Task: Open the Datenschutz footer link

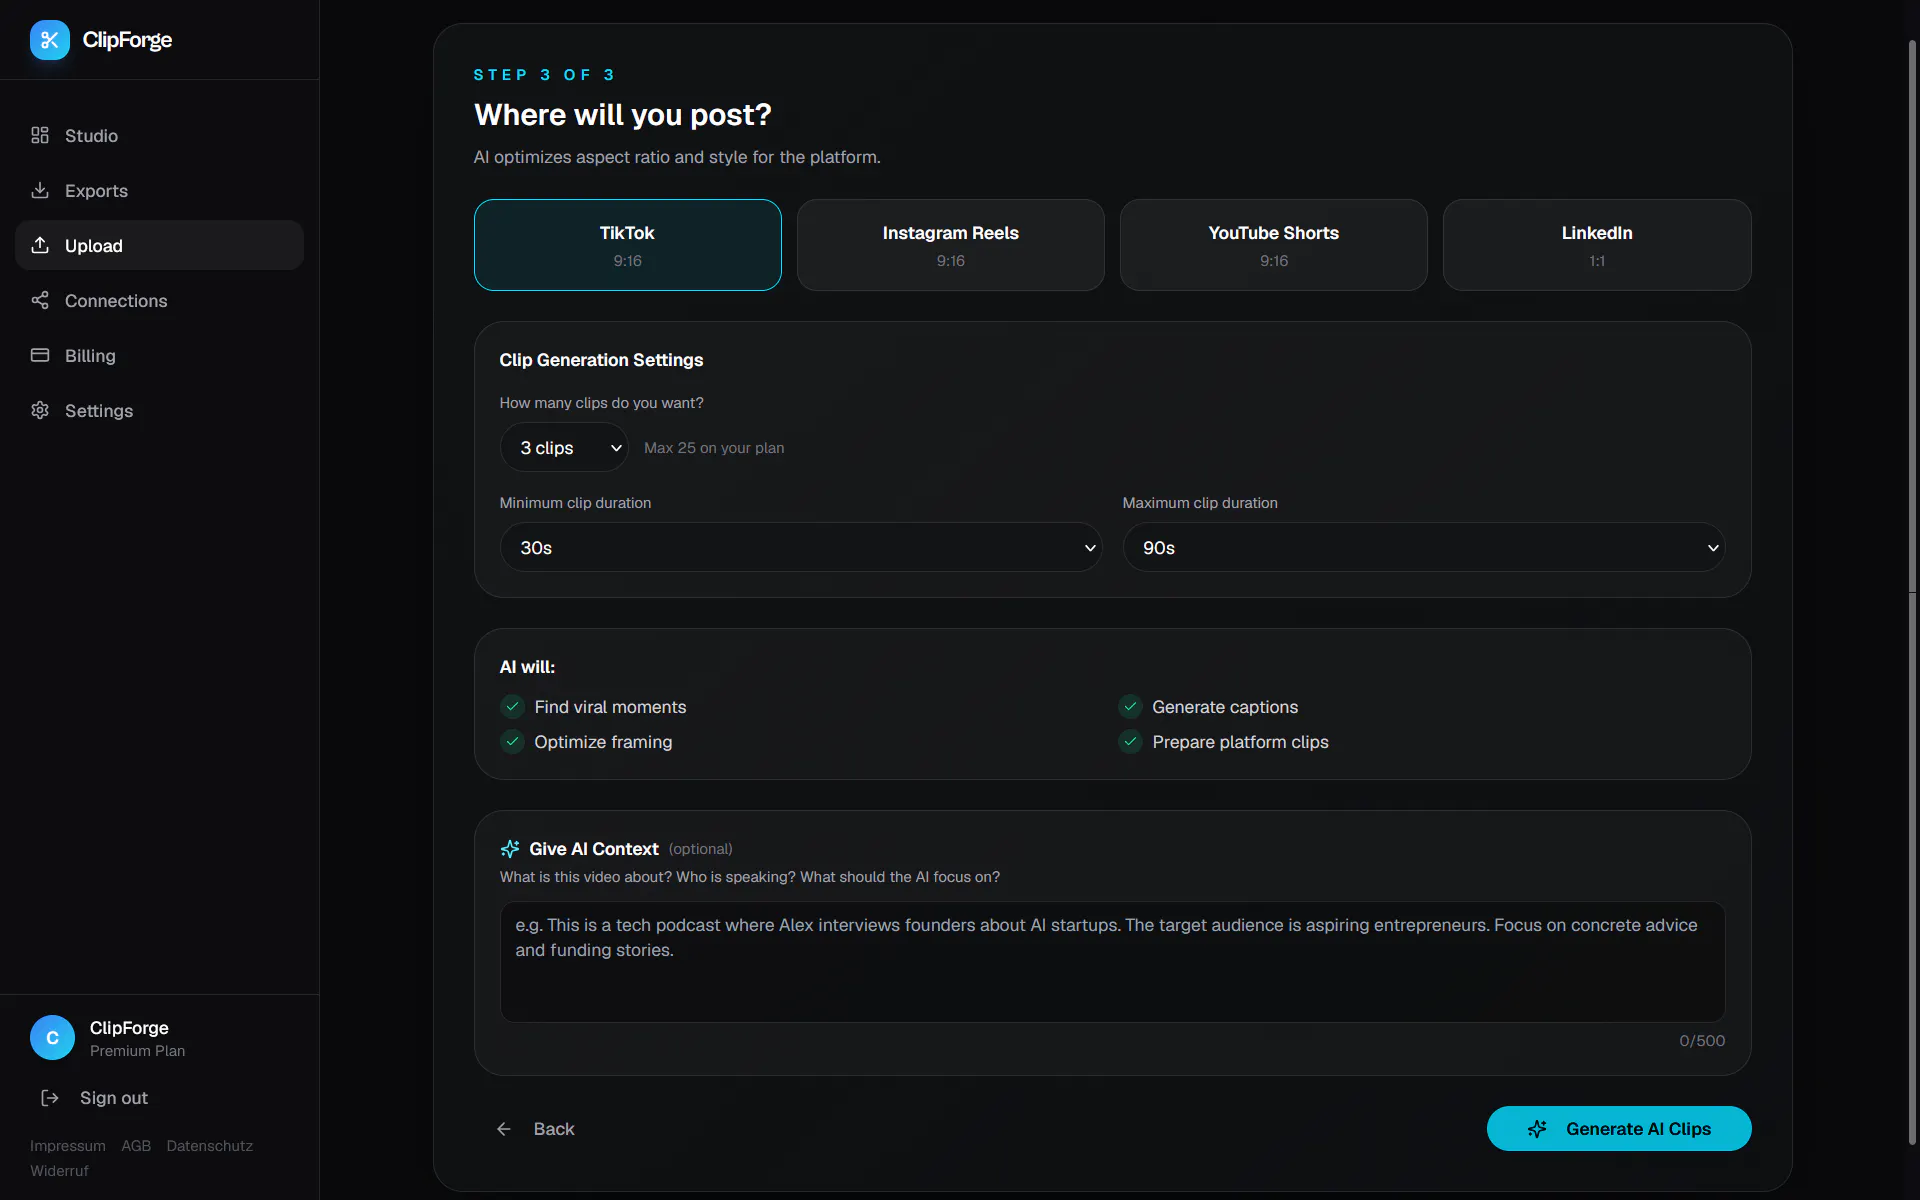Action: [210, 1146]
